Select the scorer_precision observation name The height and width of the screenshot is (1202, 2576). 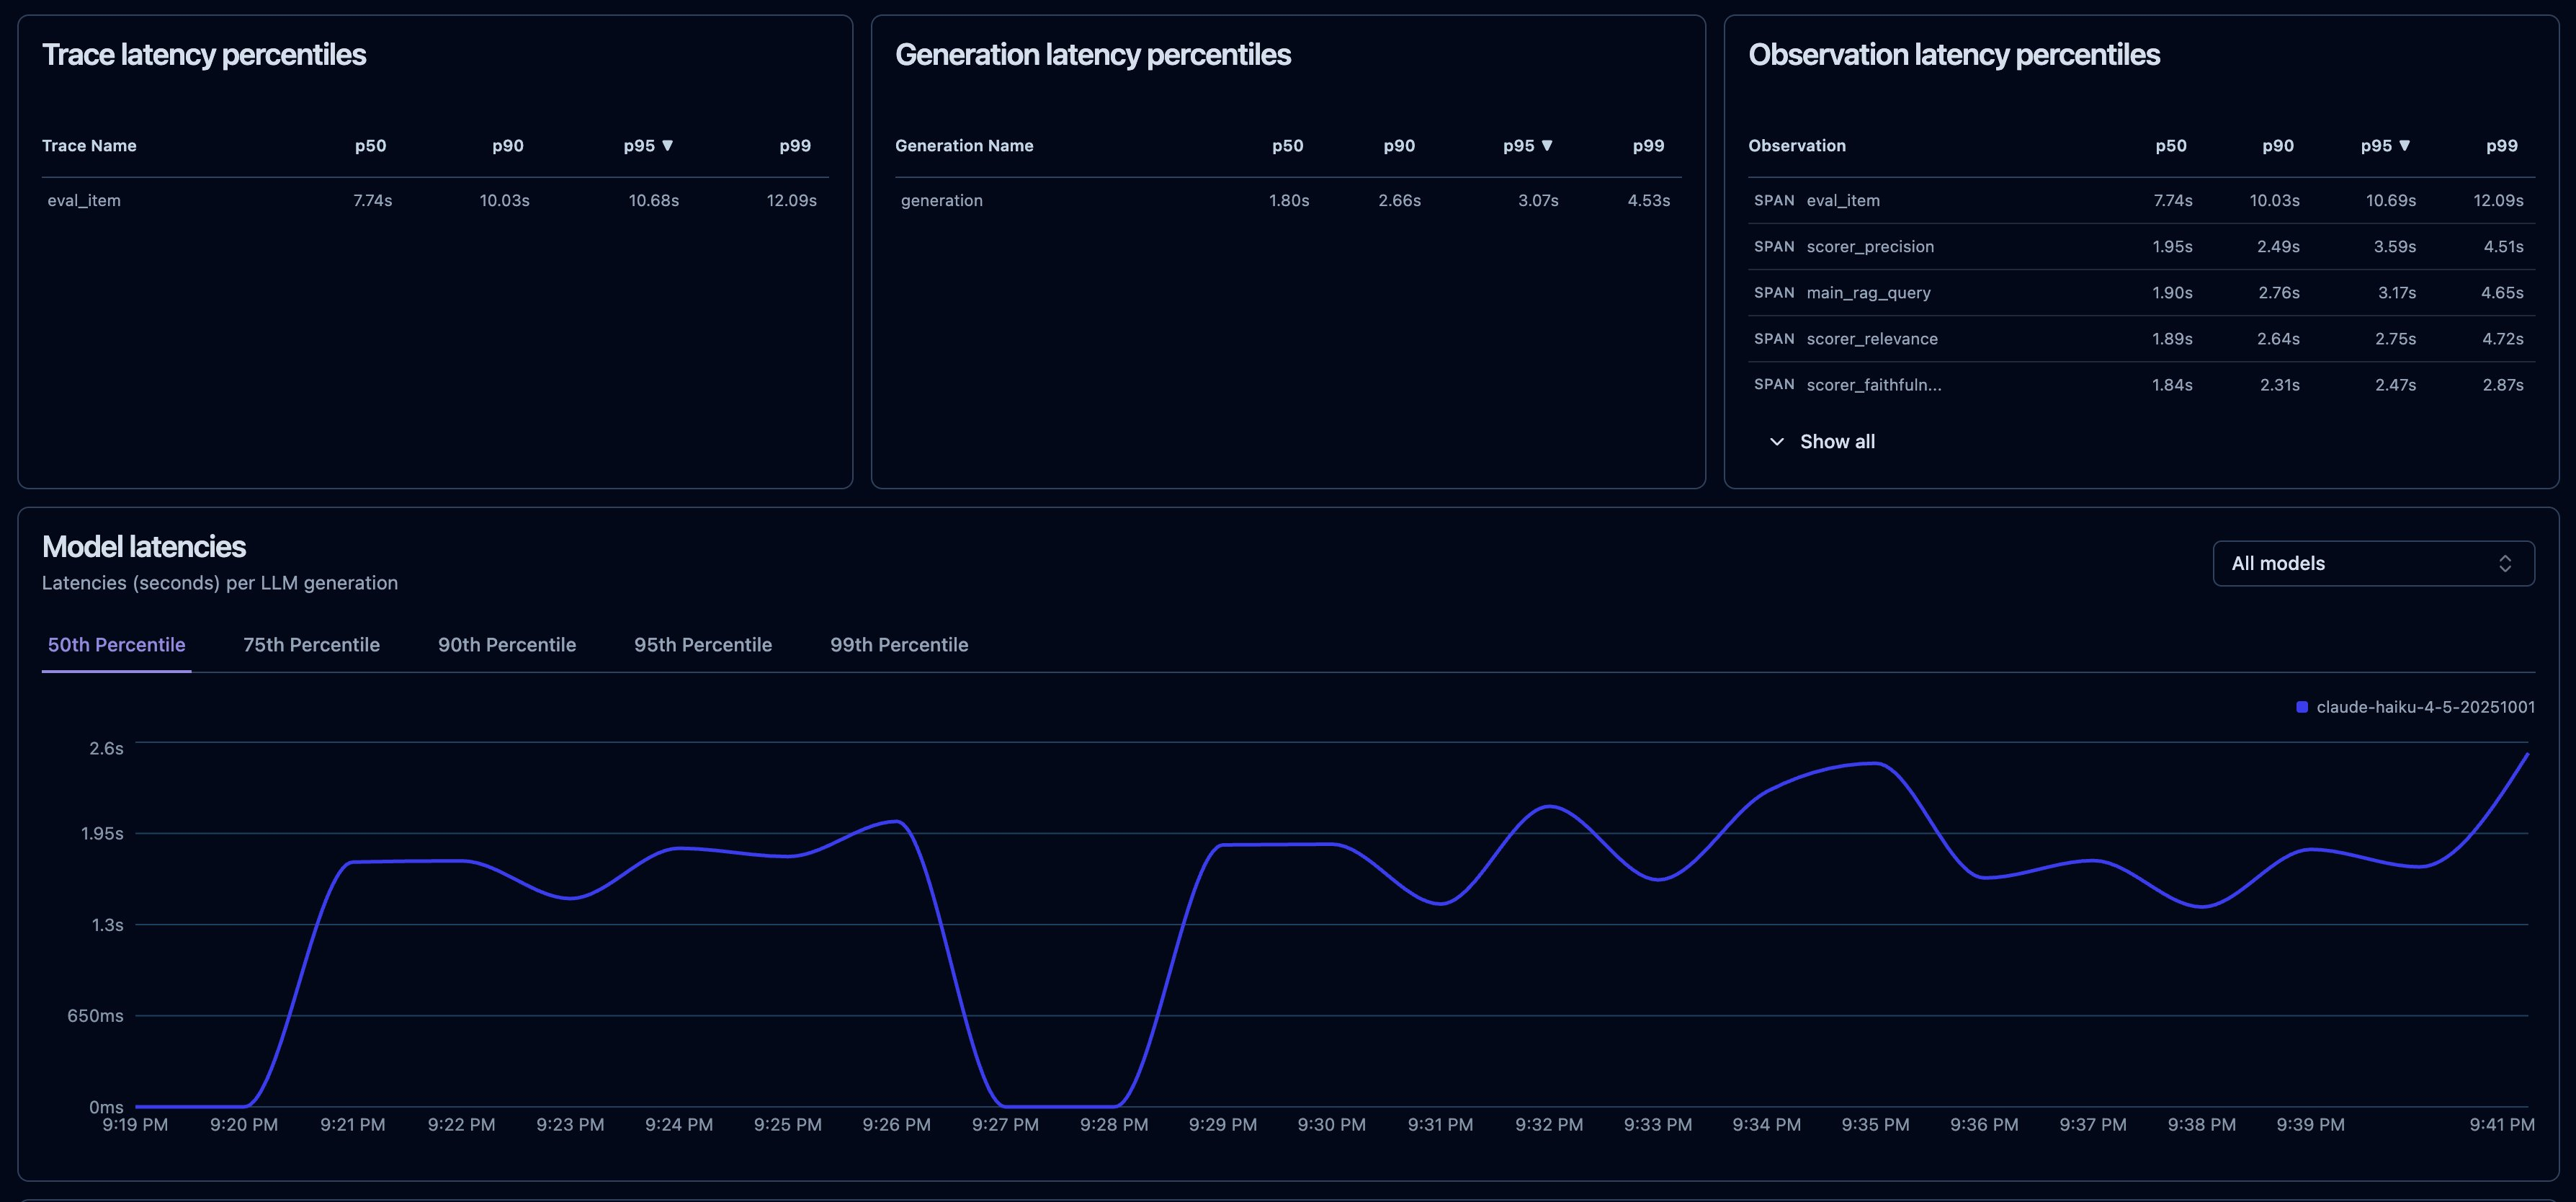click(x=1870, y=247)
